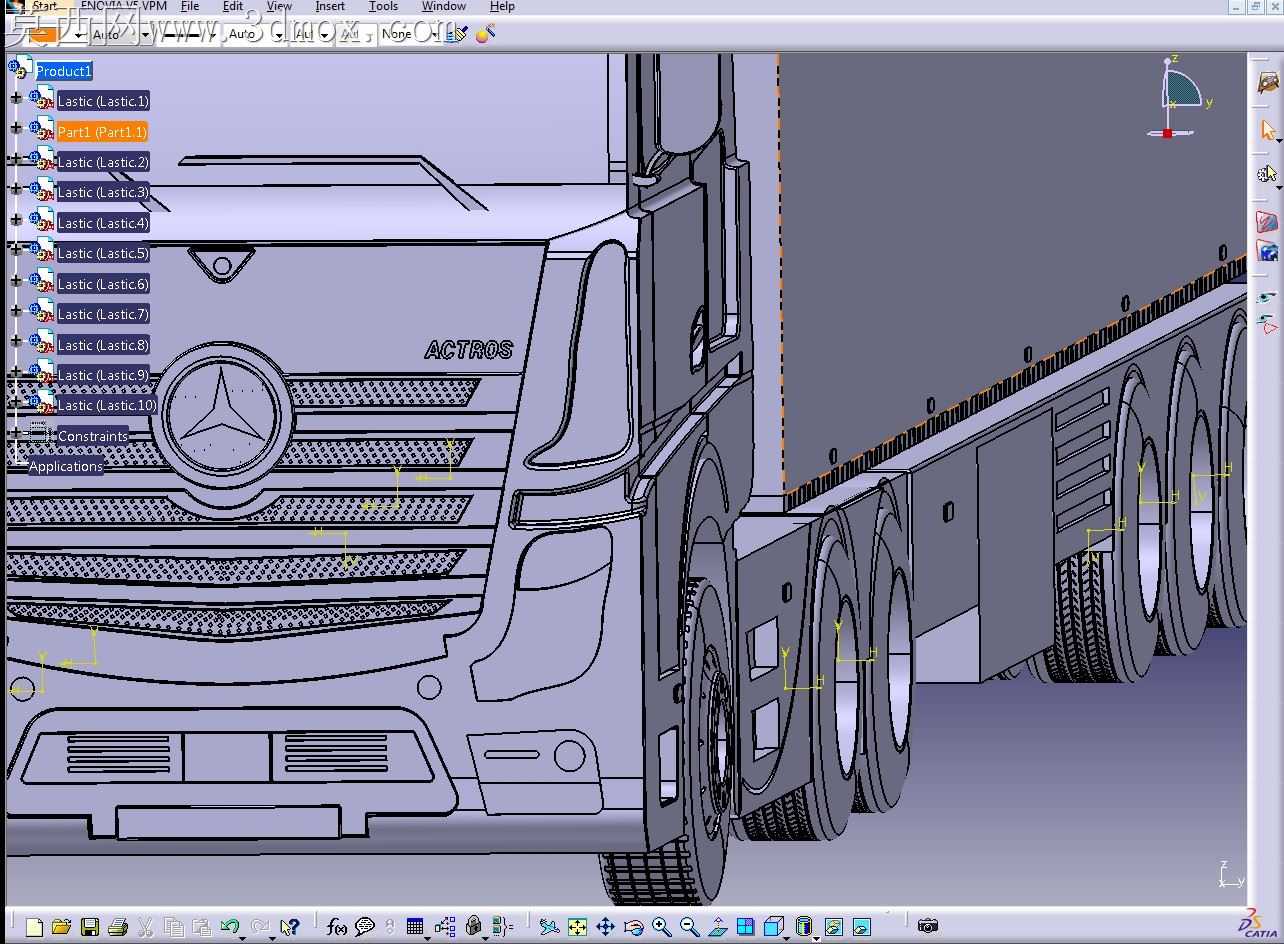The width and height of the screenshot is (1284, 944).
Task: Open the Insert menu
Action: [x=330, y=6]
